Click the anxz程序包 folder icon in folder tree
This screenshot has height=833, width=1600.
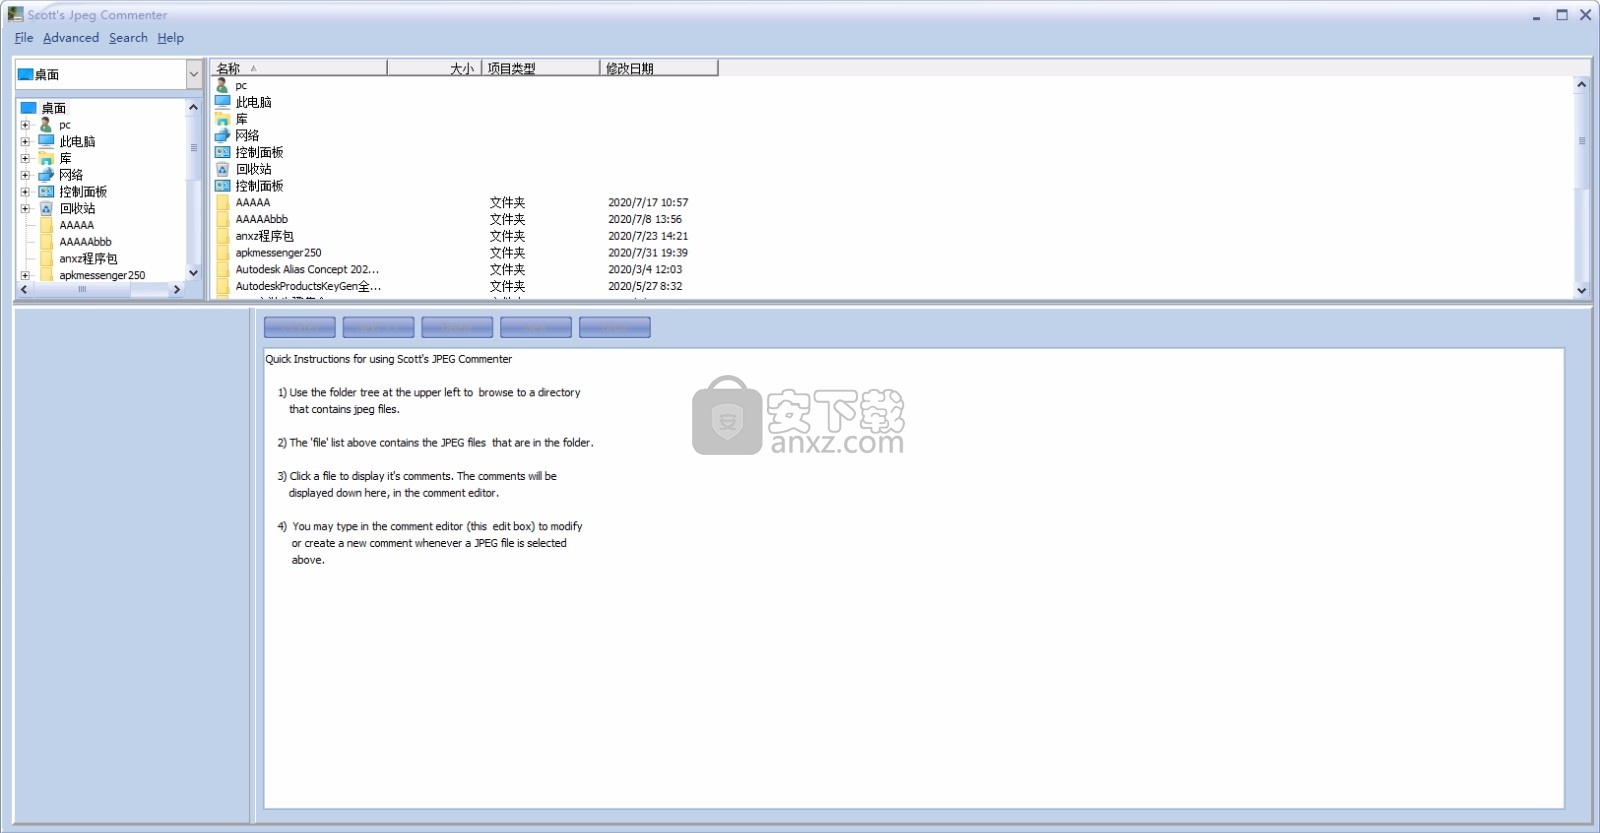[x=46, y=258]
